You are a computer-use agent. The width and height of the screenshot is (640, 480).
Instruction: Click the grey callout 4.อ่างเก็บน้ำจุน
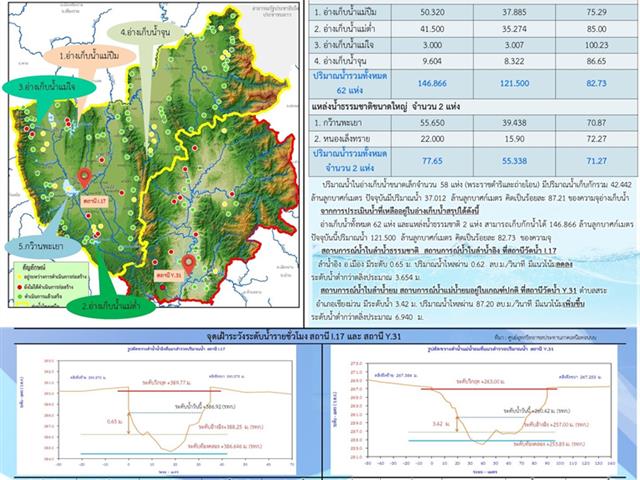tap(150, 31)
